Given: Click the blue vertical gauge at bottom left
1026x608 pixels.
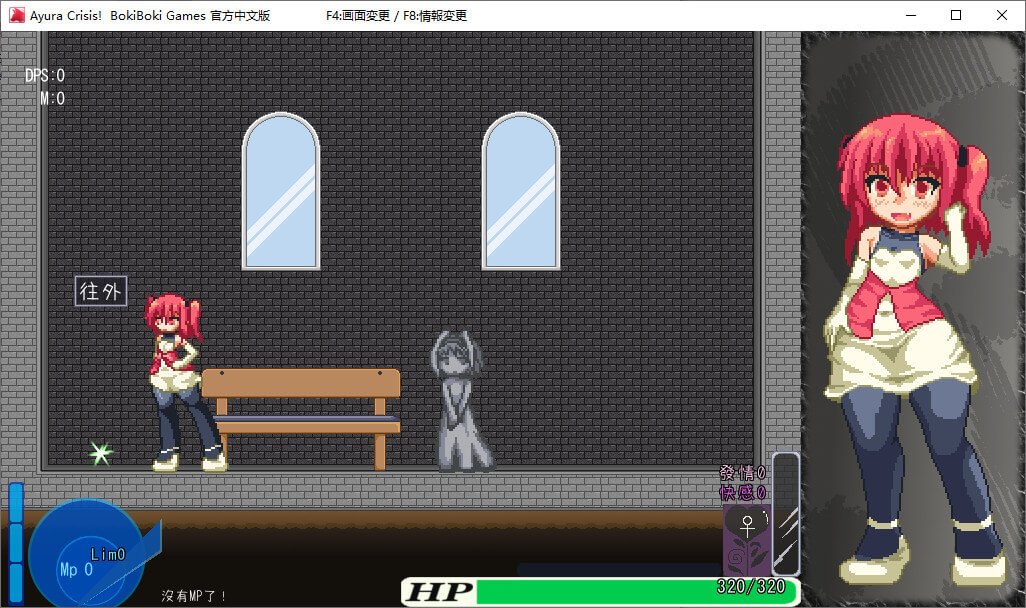Looking at the screenshot, I should 15,540.
